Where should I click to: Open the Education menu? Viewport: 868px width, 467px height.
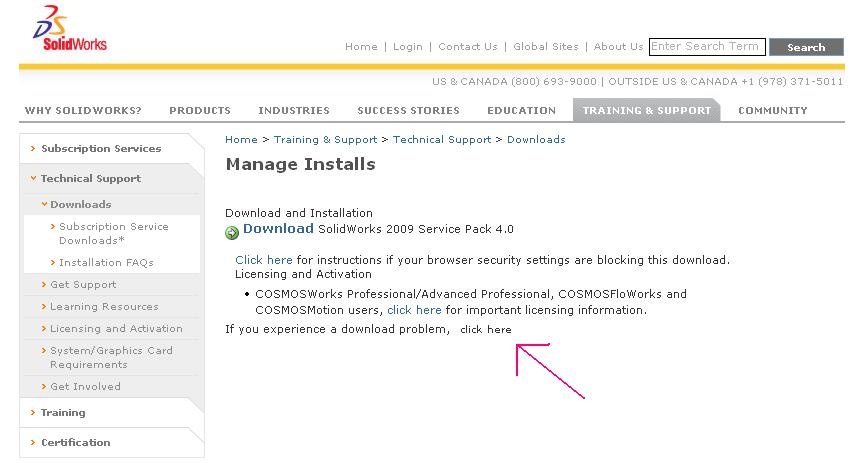point(521,111)
